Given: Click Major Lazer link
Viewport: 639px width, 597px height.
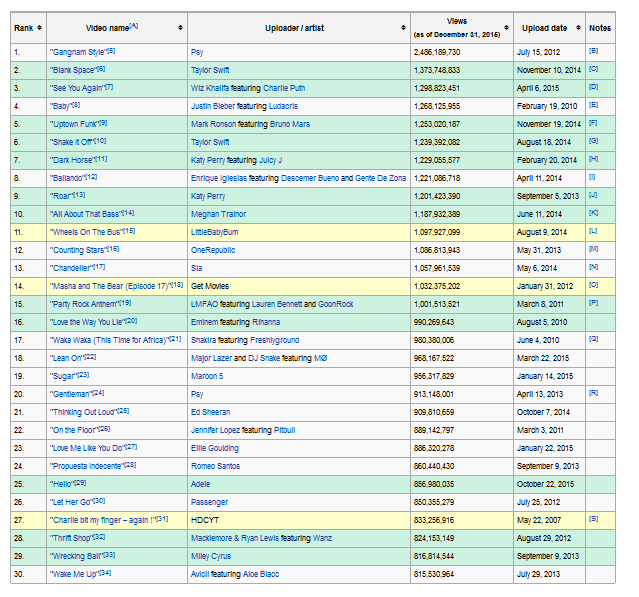Looking at the screenshot, I should tap(212, 358).
